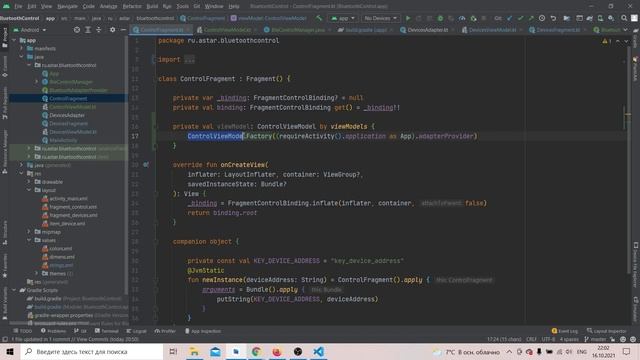
Task: Switch to the DevicesViewModel.kt tab
Action: click(491, 30)
